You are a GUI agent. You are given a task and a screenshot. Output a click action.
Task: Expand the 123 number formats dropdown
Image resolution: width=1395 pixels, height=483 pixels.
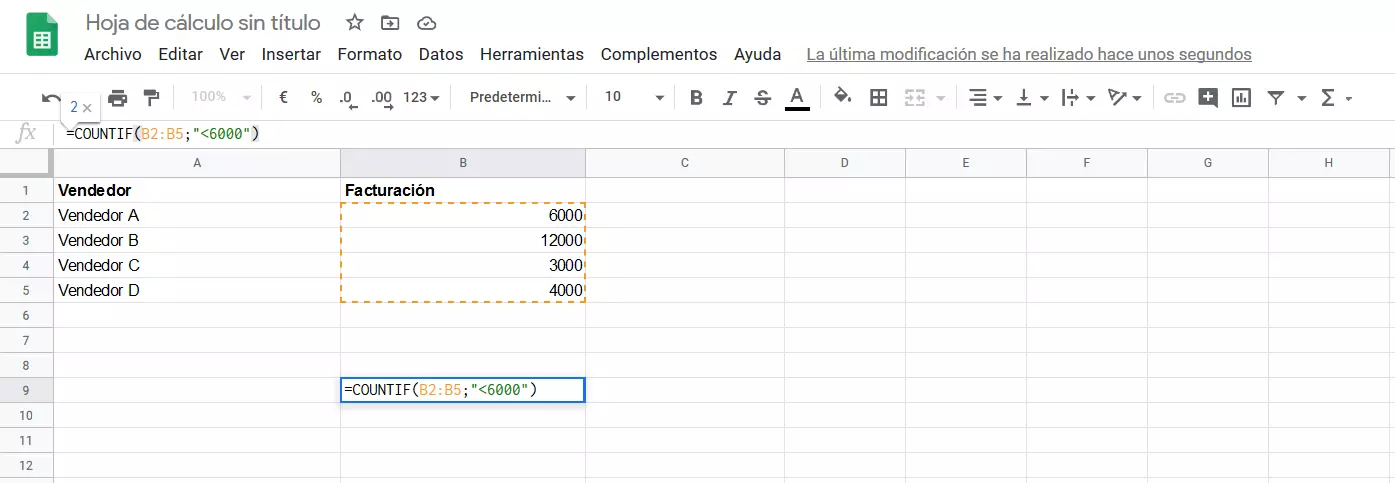coord(421,97)
